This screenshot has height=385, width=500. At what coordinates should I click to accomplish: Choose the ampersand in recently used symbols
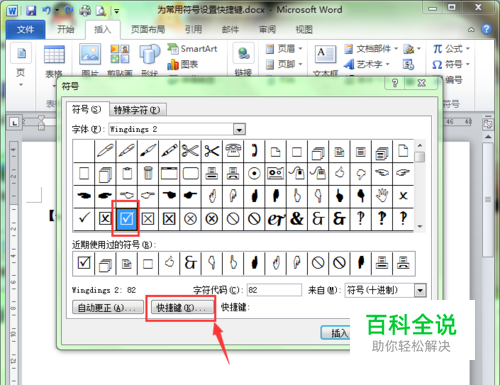pyautogui.click(x=190, y=263)
